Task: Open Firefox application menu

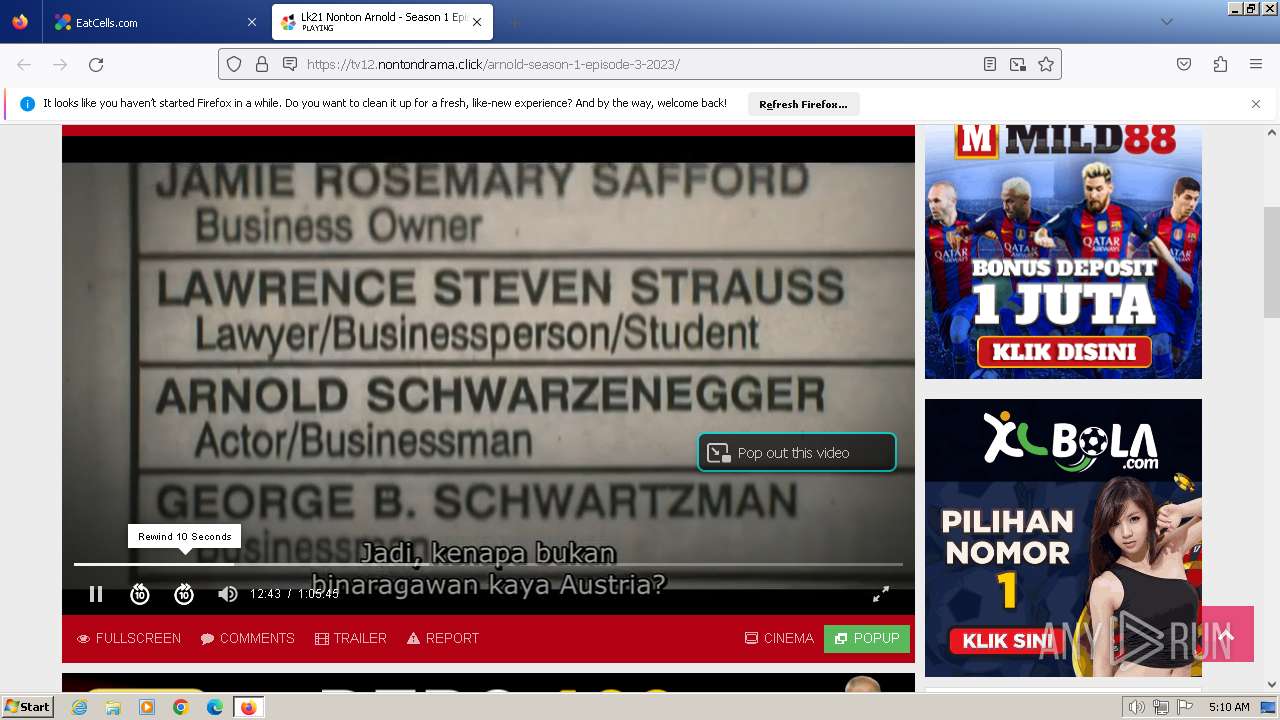Action: pos(1256,64)
